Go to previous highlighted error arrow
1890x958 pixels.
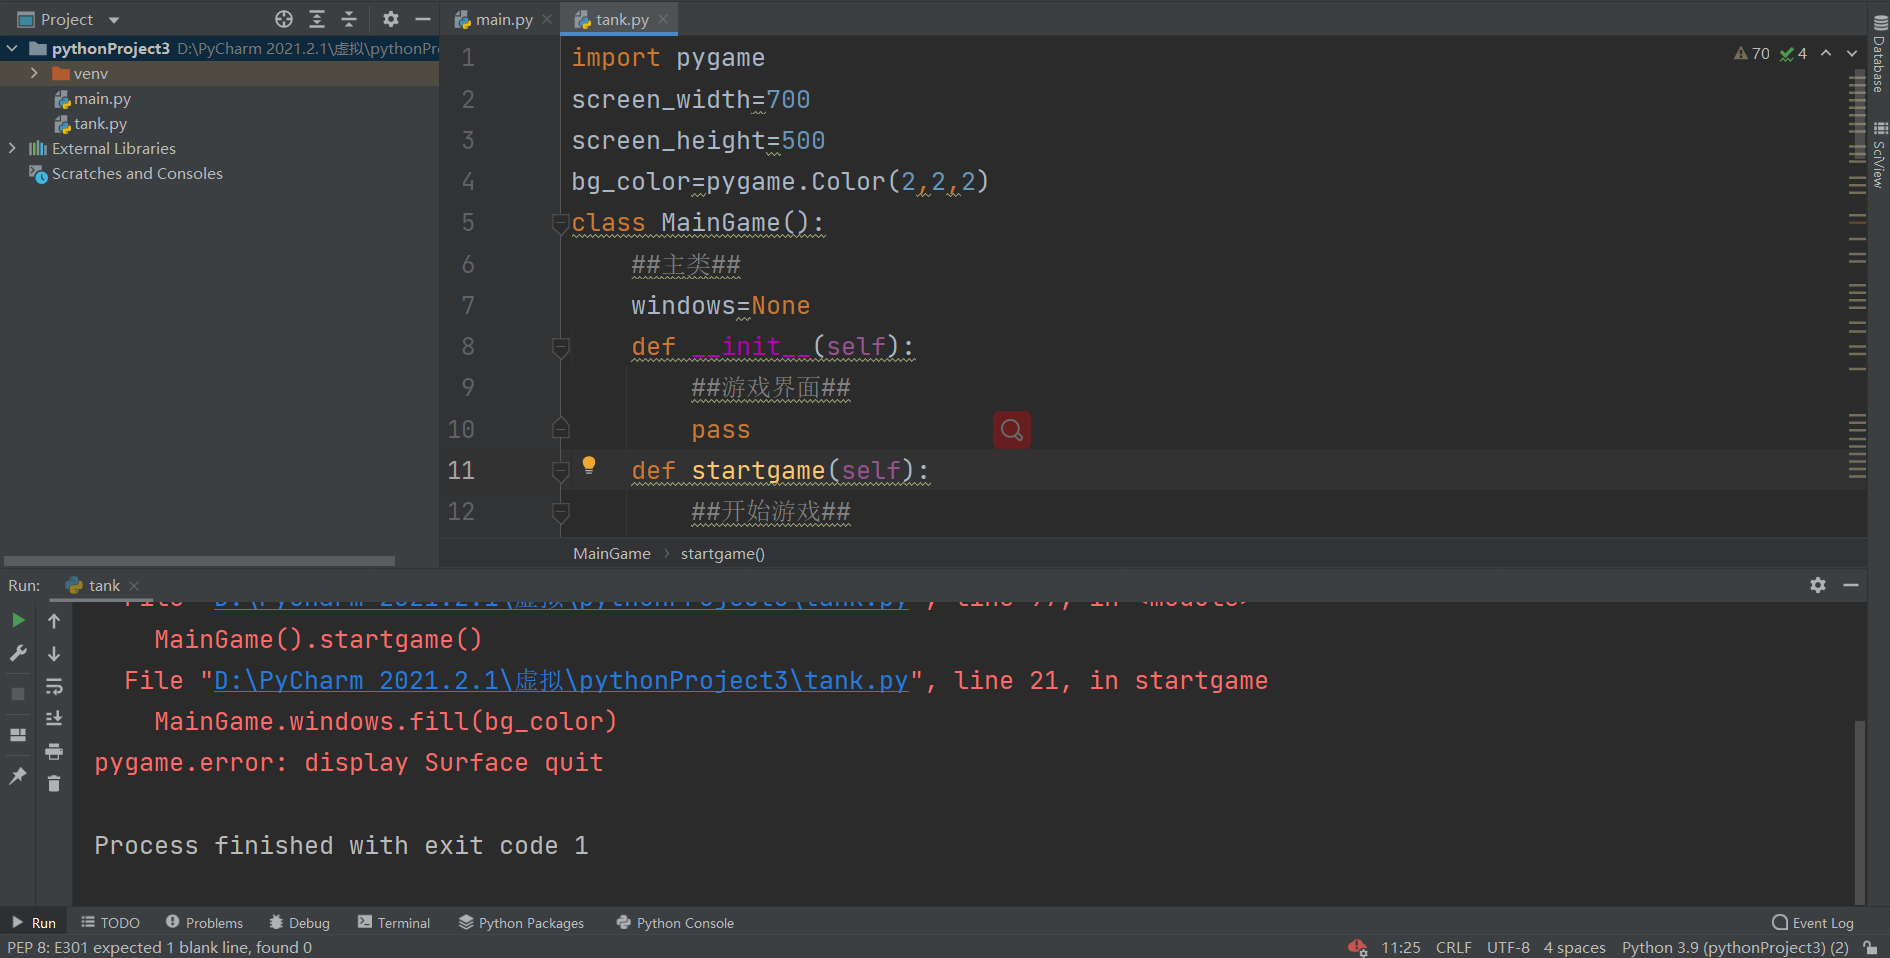point(1826,53)
